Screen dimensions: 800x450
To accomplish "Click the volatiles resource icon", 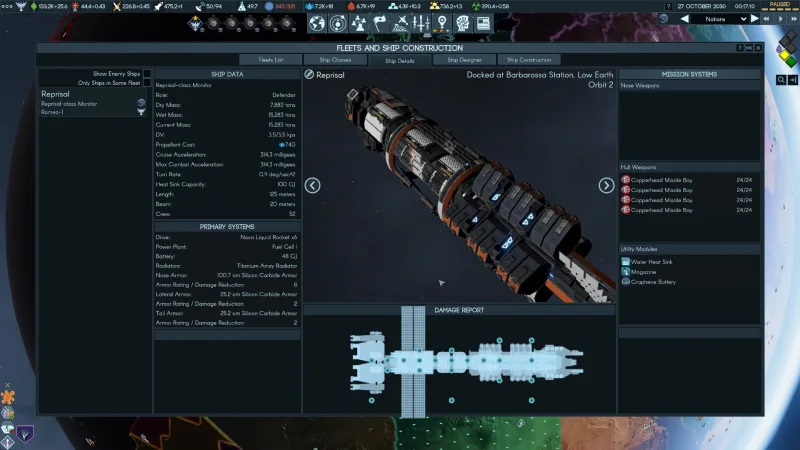I will (x=351, y=6).
